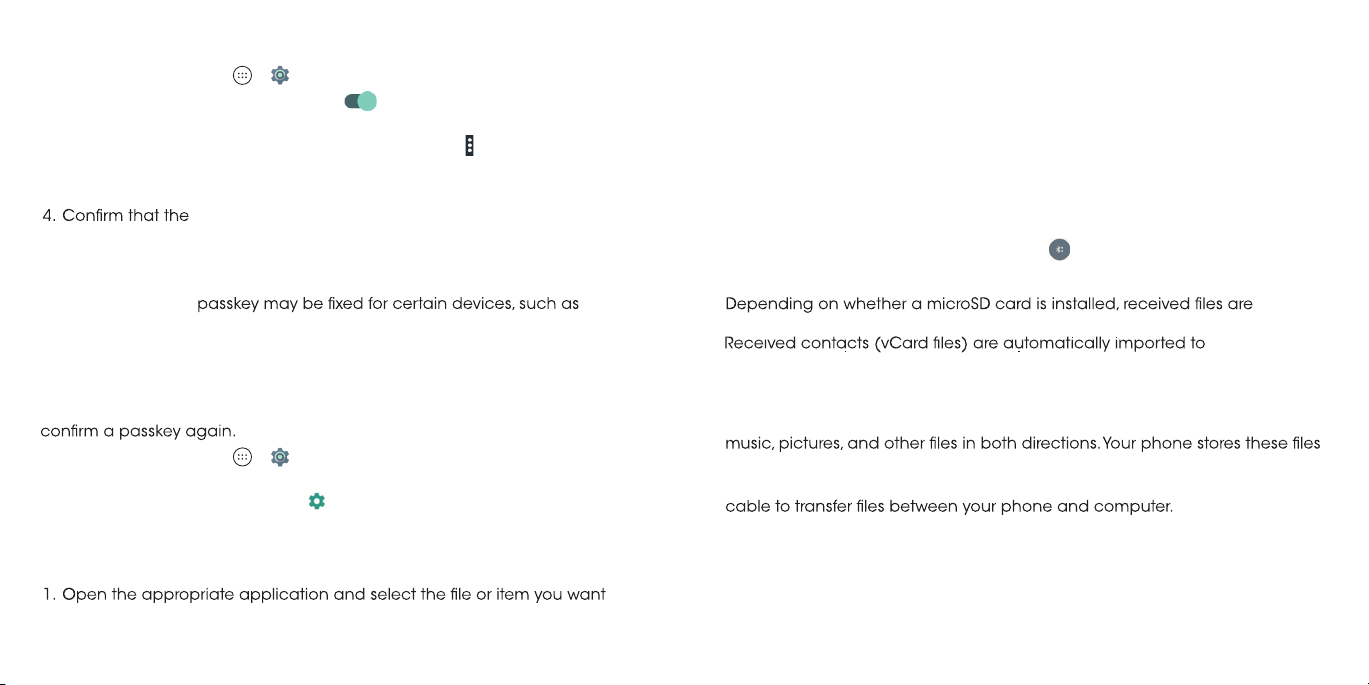Click the 'Depending on whether a microSD card' sentence
This screenshot has height=685, width=1369.
coord(989,304)
